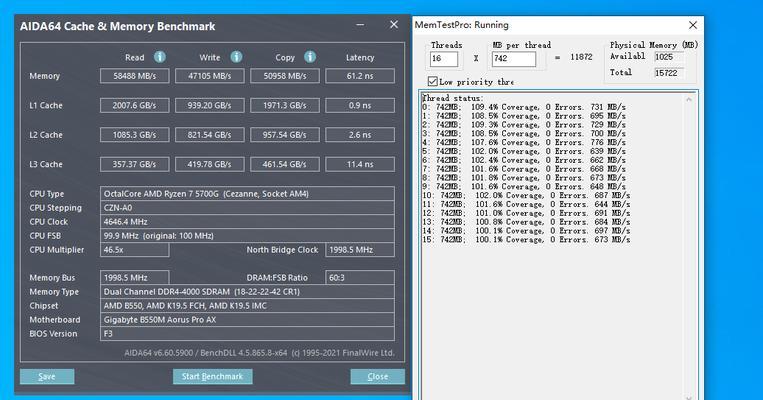The image size is (763, 400).
Task: Click the L3 Cache Read value 357.37 GB/s
Action: point(135,164)
